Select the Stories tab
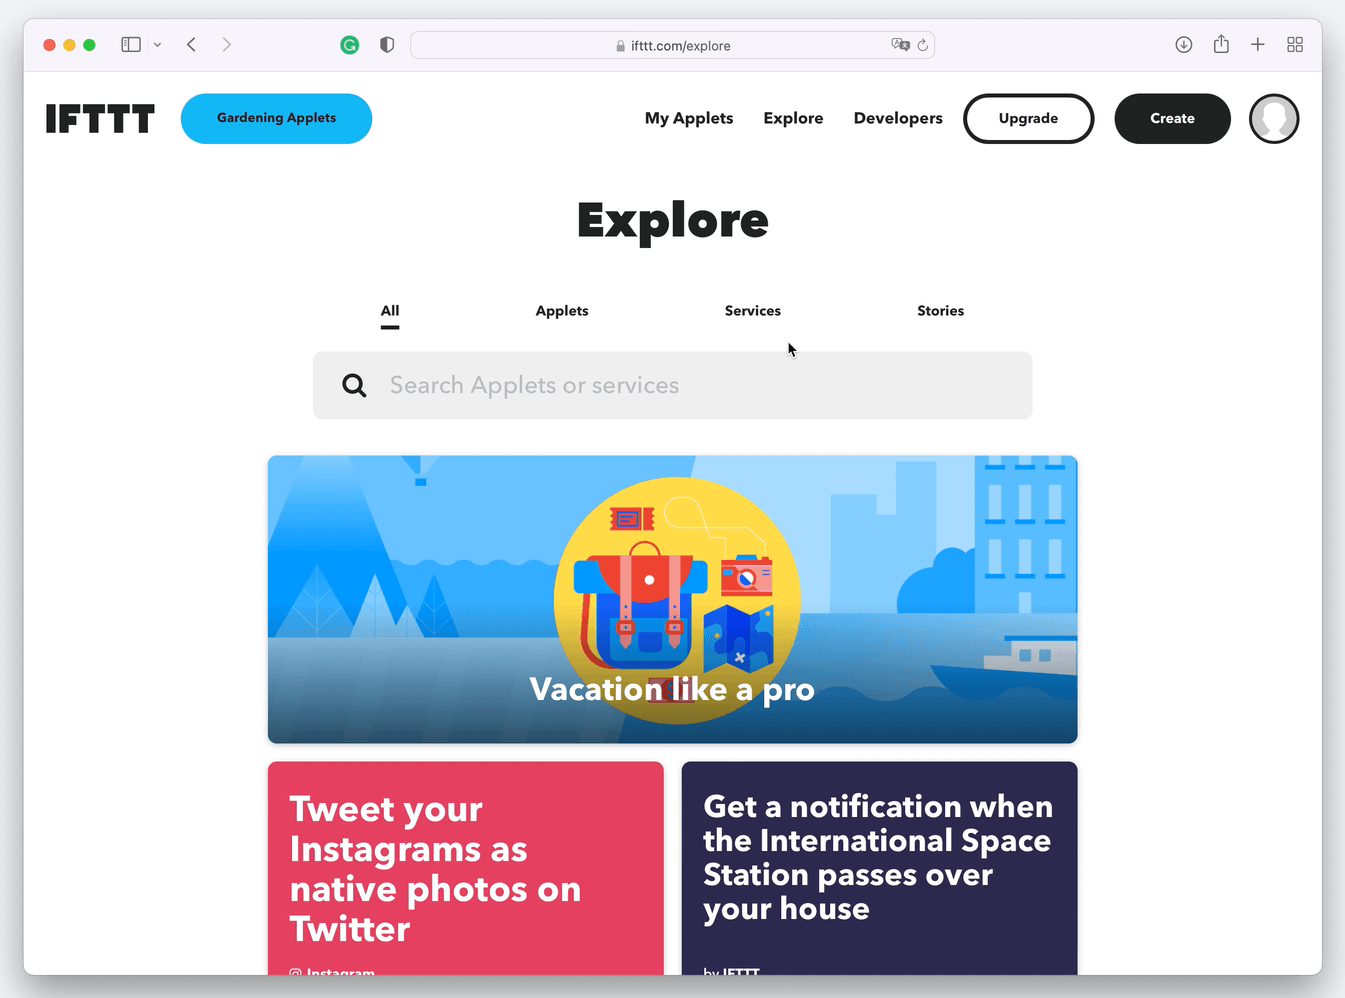 [x=941, y=311]
